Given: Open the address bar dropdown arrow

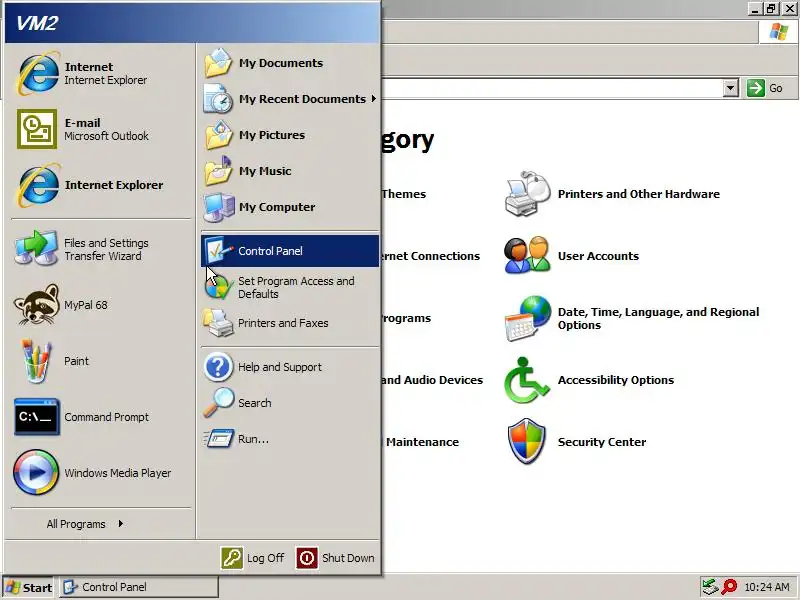Looking at the screenshot, I should click(731, 88).
